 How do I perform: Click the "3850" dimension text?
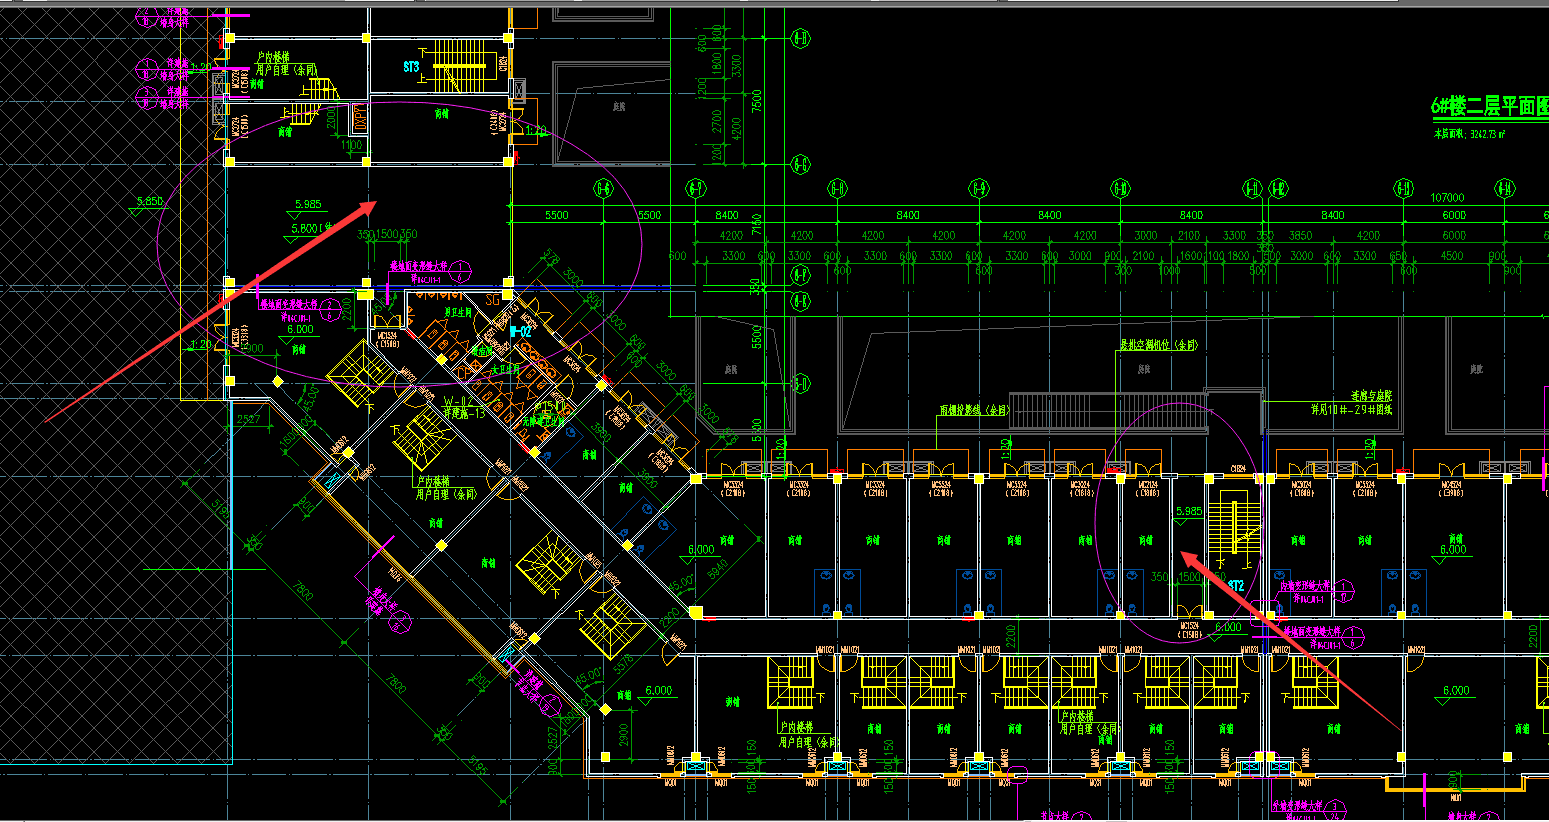click(1300, 236)
